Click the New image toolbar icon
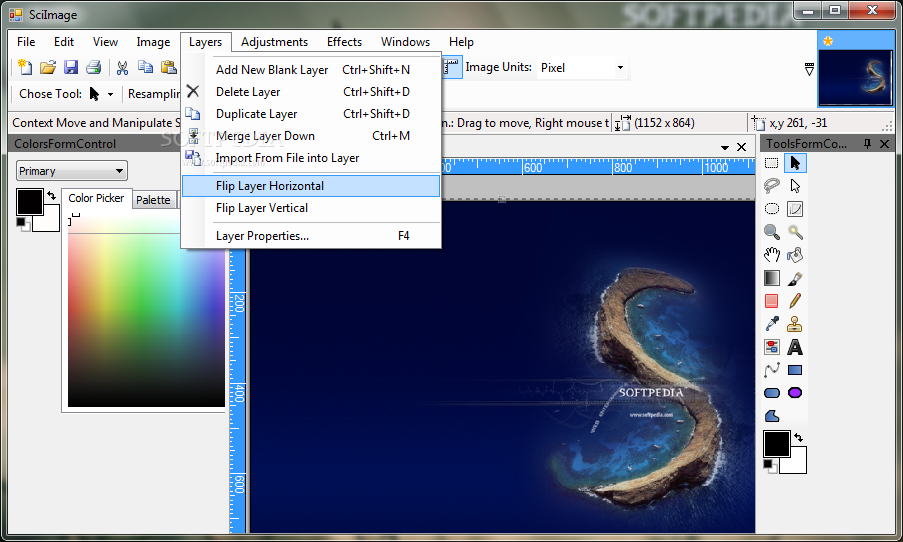This screenshot has width=903, height=542. (25, 67)
